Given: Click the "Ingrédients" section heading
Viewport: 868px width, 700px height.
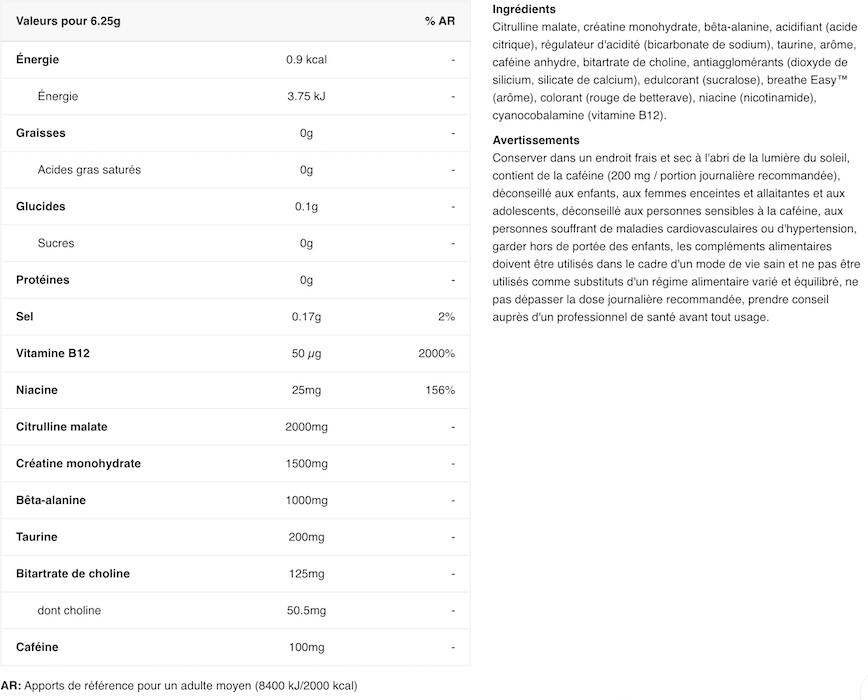Looking at the screenshot, I should point(524,9).
